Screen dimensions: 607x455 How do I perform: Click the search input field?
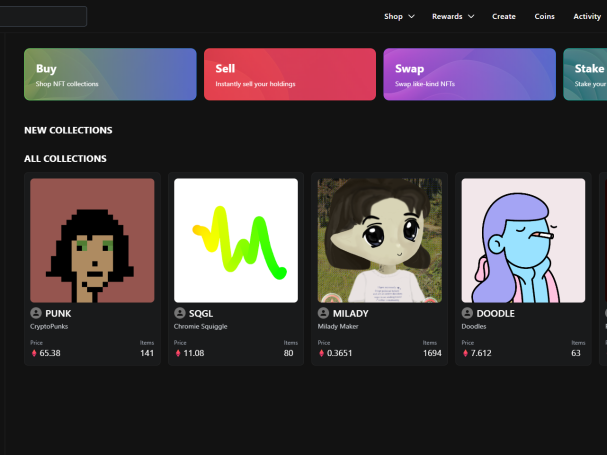43,16
